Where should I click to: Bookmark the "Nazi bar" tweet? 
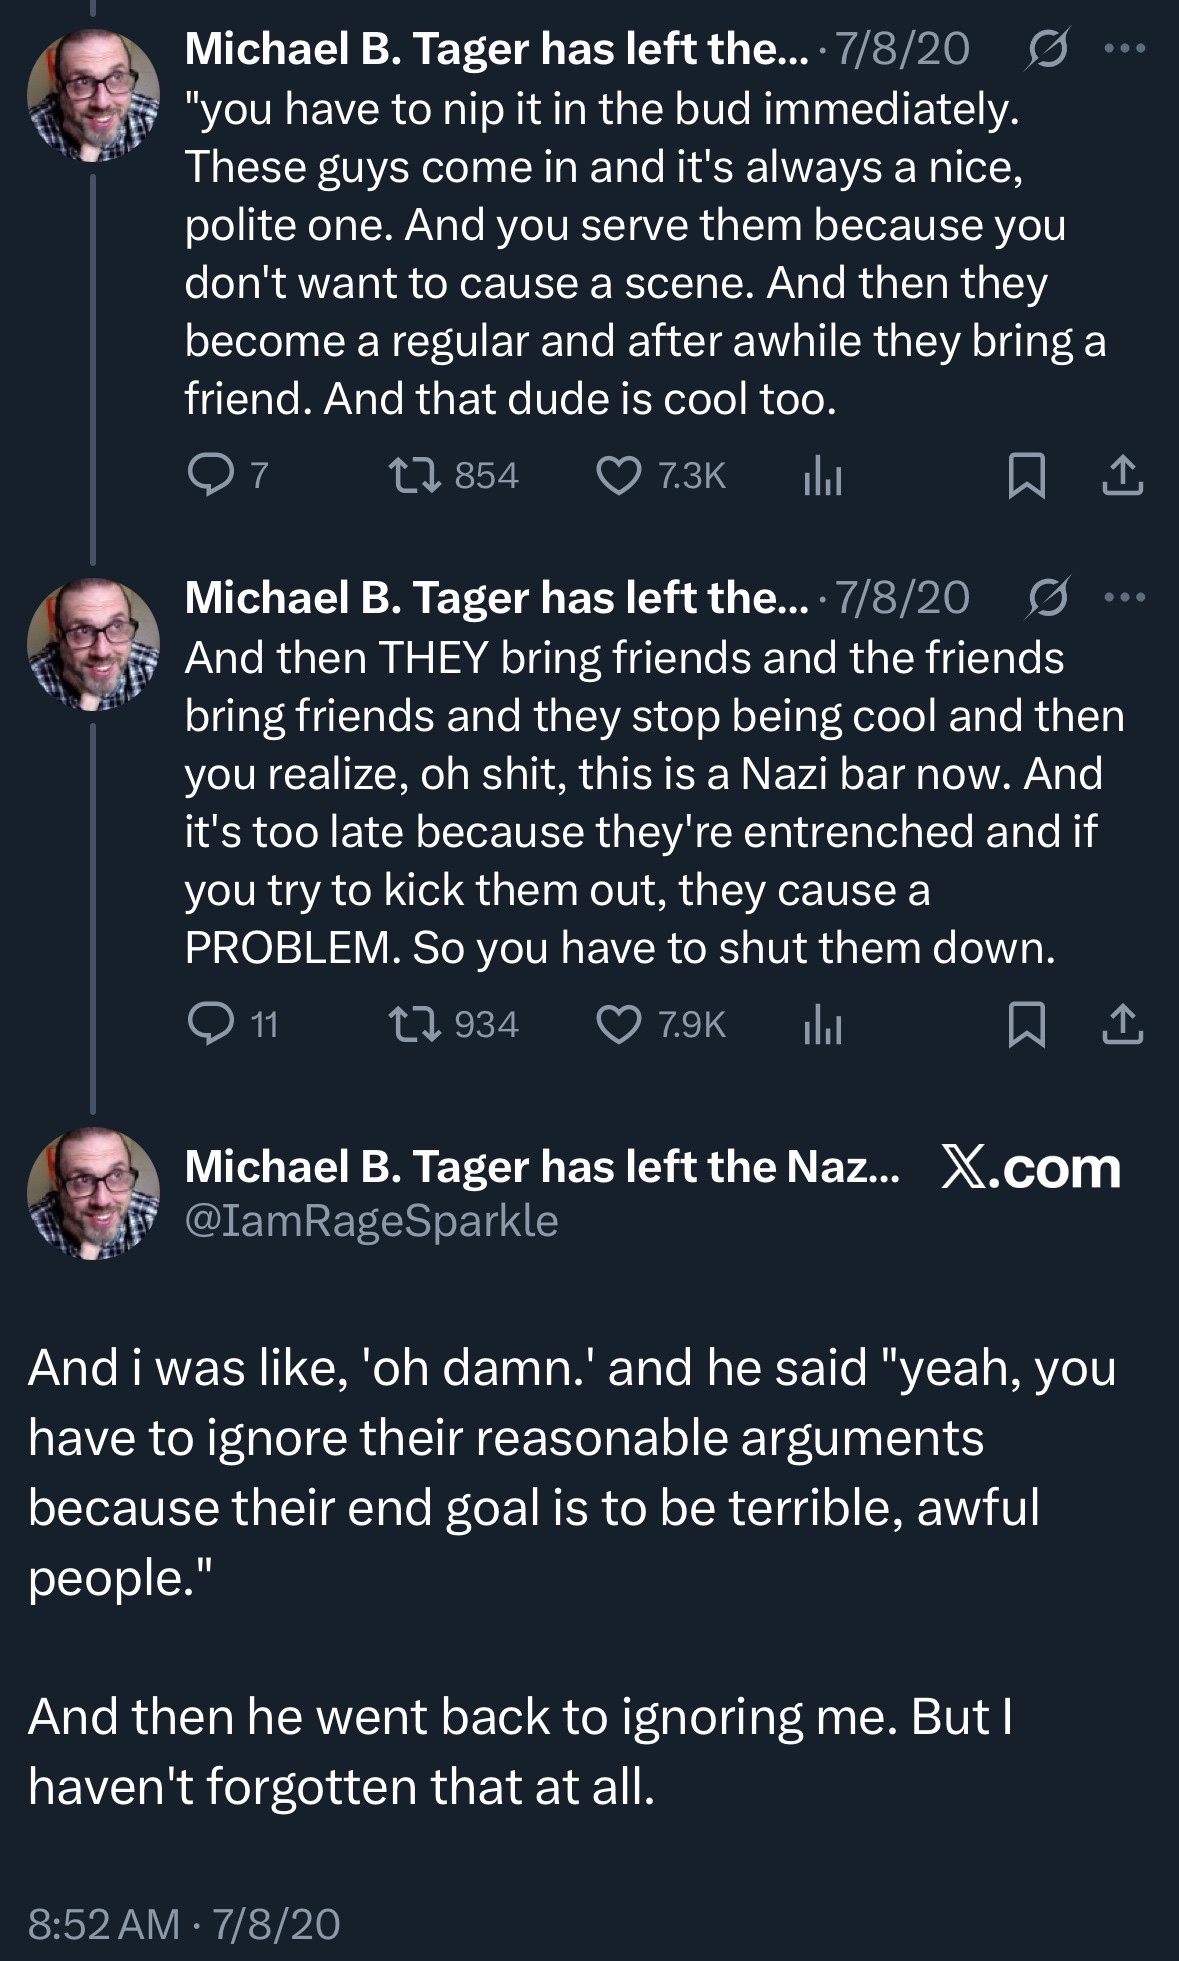point(1026,1024)
